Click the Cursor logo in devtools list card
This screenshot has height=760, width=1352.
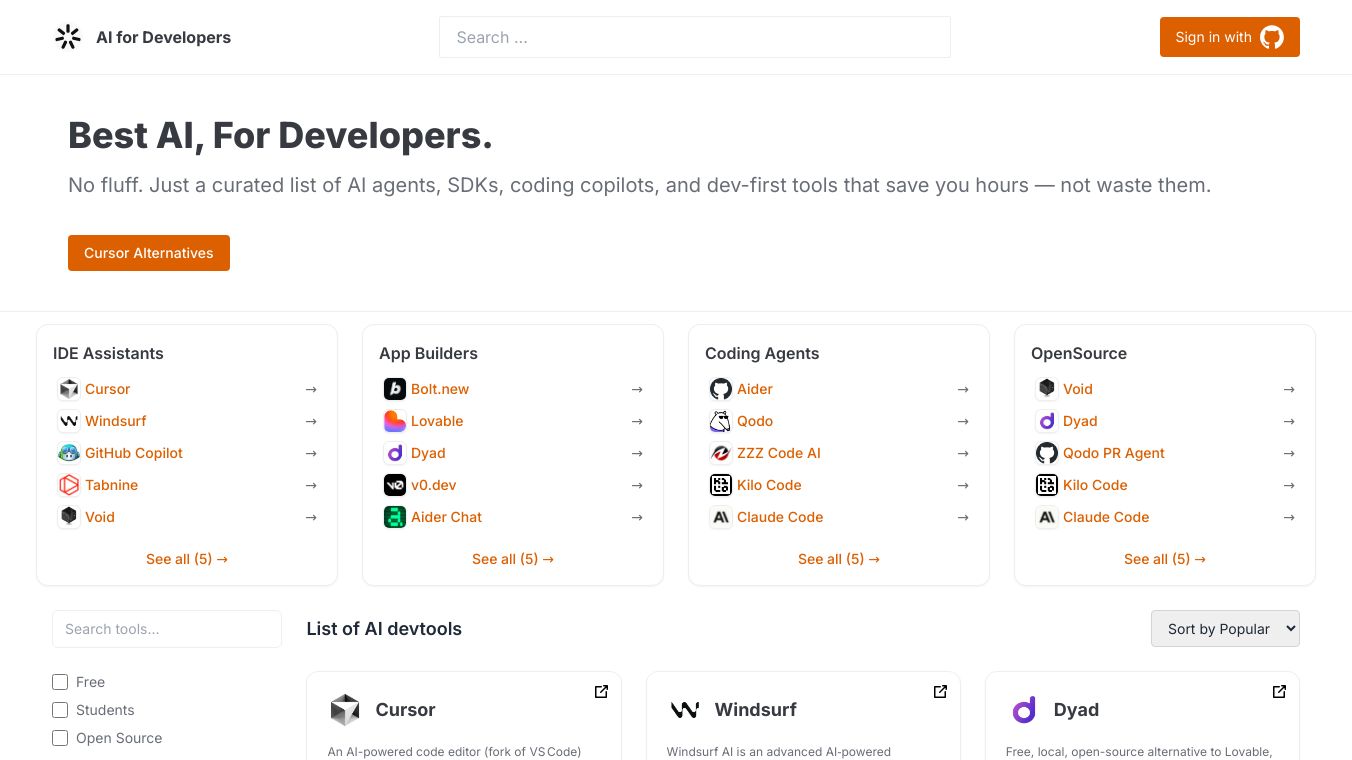click(x=345, y=710)
